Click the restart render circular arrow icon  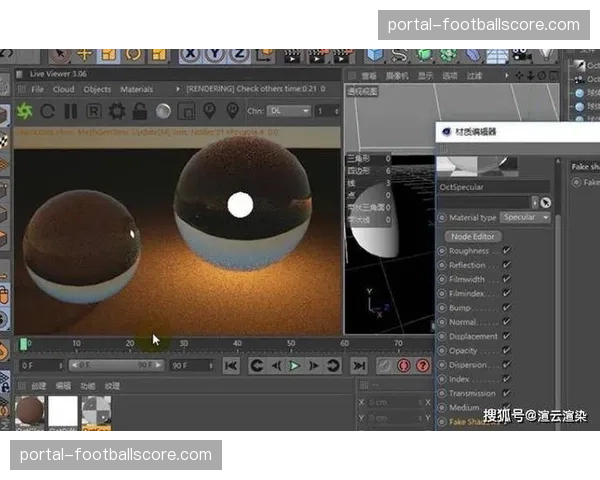48,112
